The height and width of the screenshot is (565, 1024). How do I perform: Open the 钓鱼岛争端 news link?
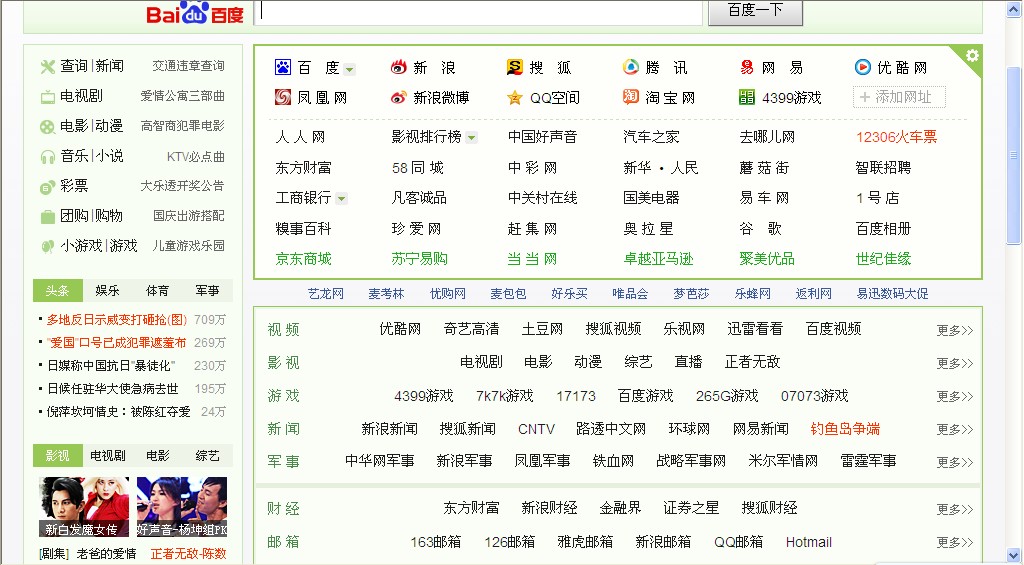pos(845,429)
